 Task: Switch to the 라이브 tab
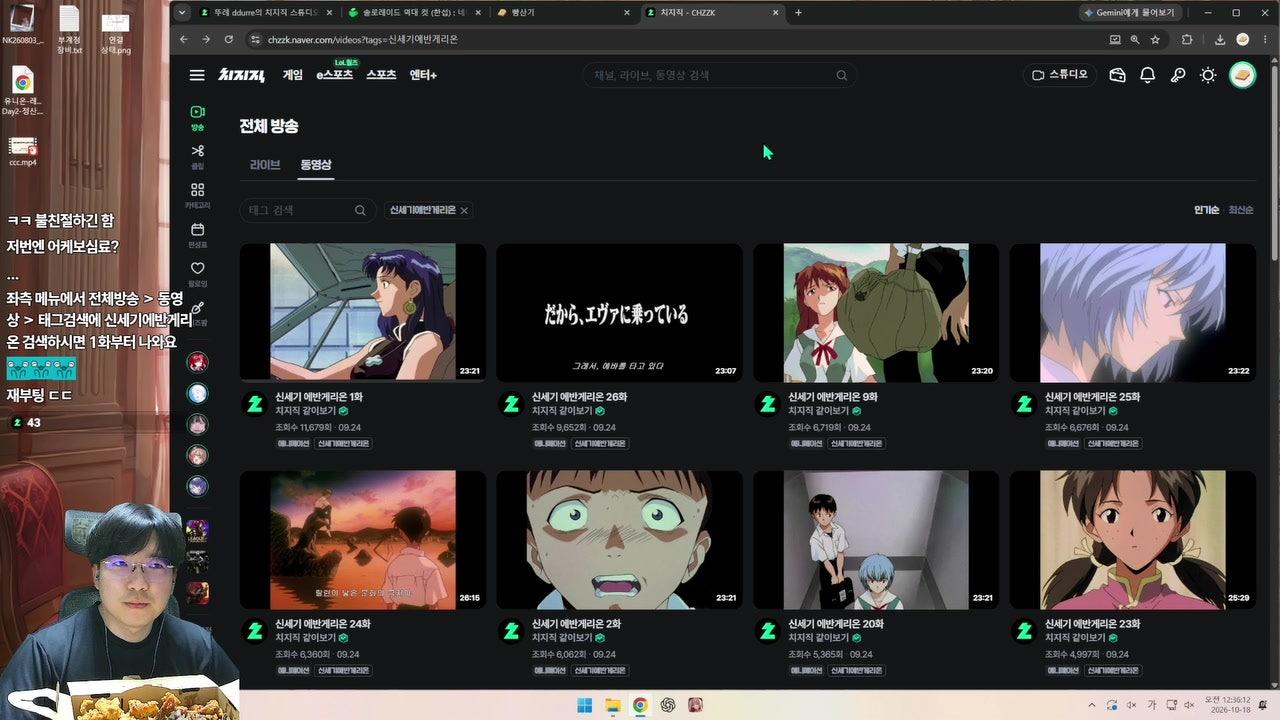(265, 165)
